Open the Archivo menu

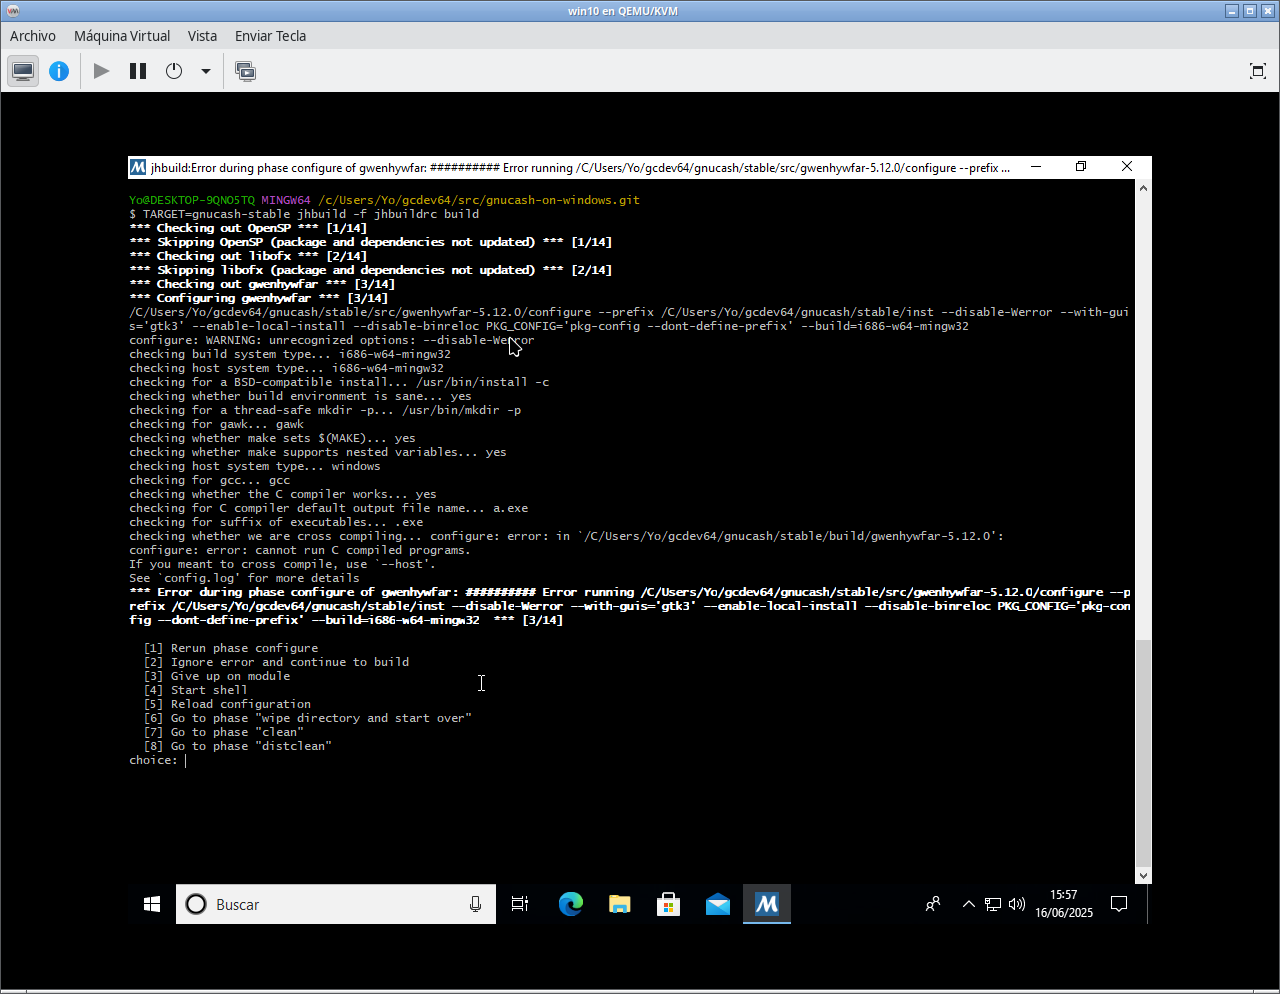click(x=33, y=36)
